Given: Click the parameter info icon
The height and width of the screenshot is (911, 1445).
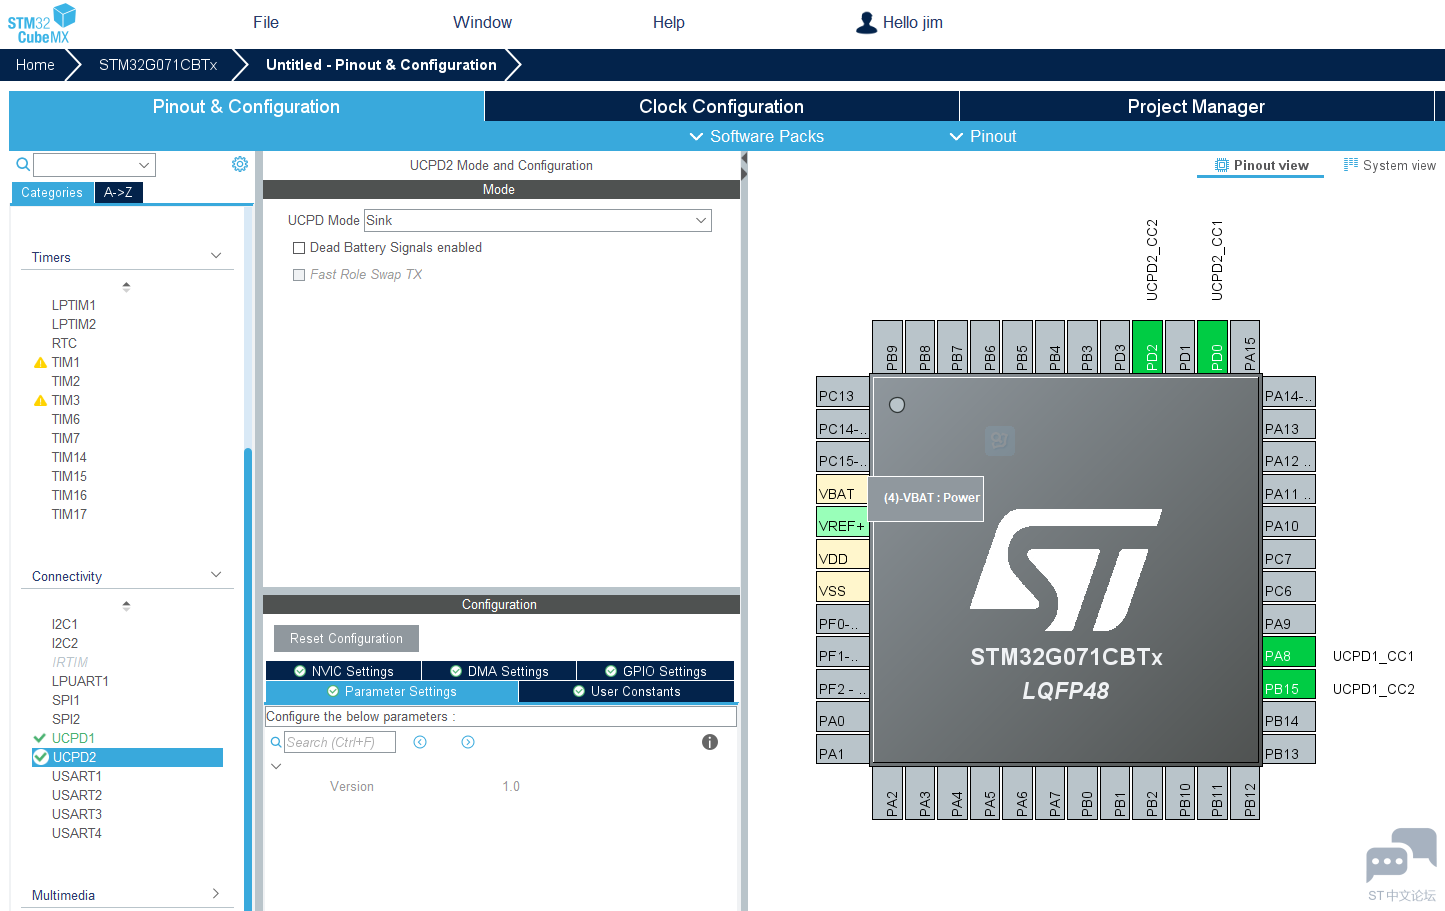Looking at the screenshot, I should pos(710,742).
